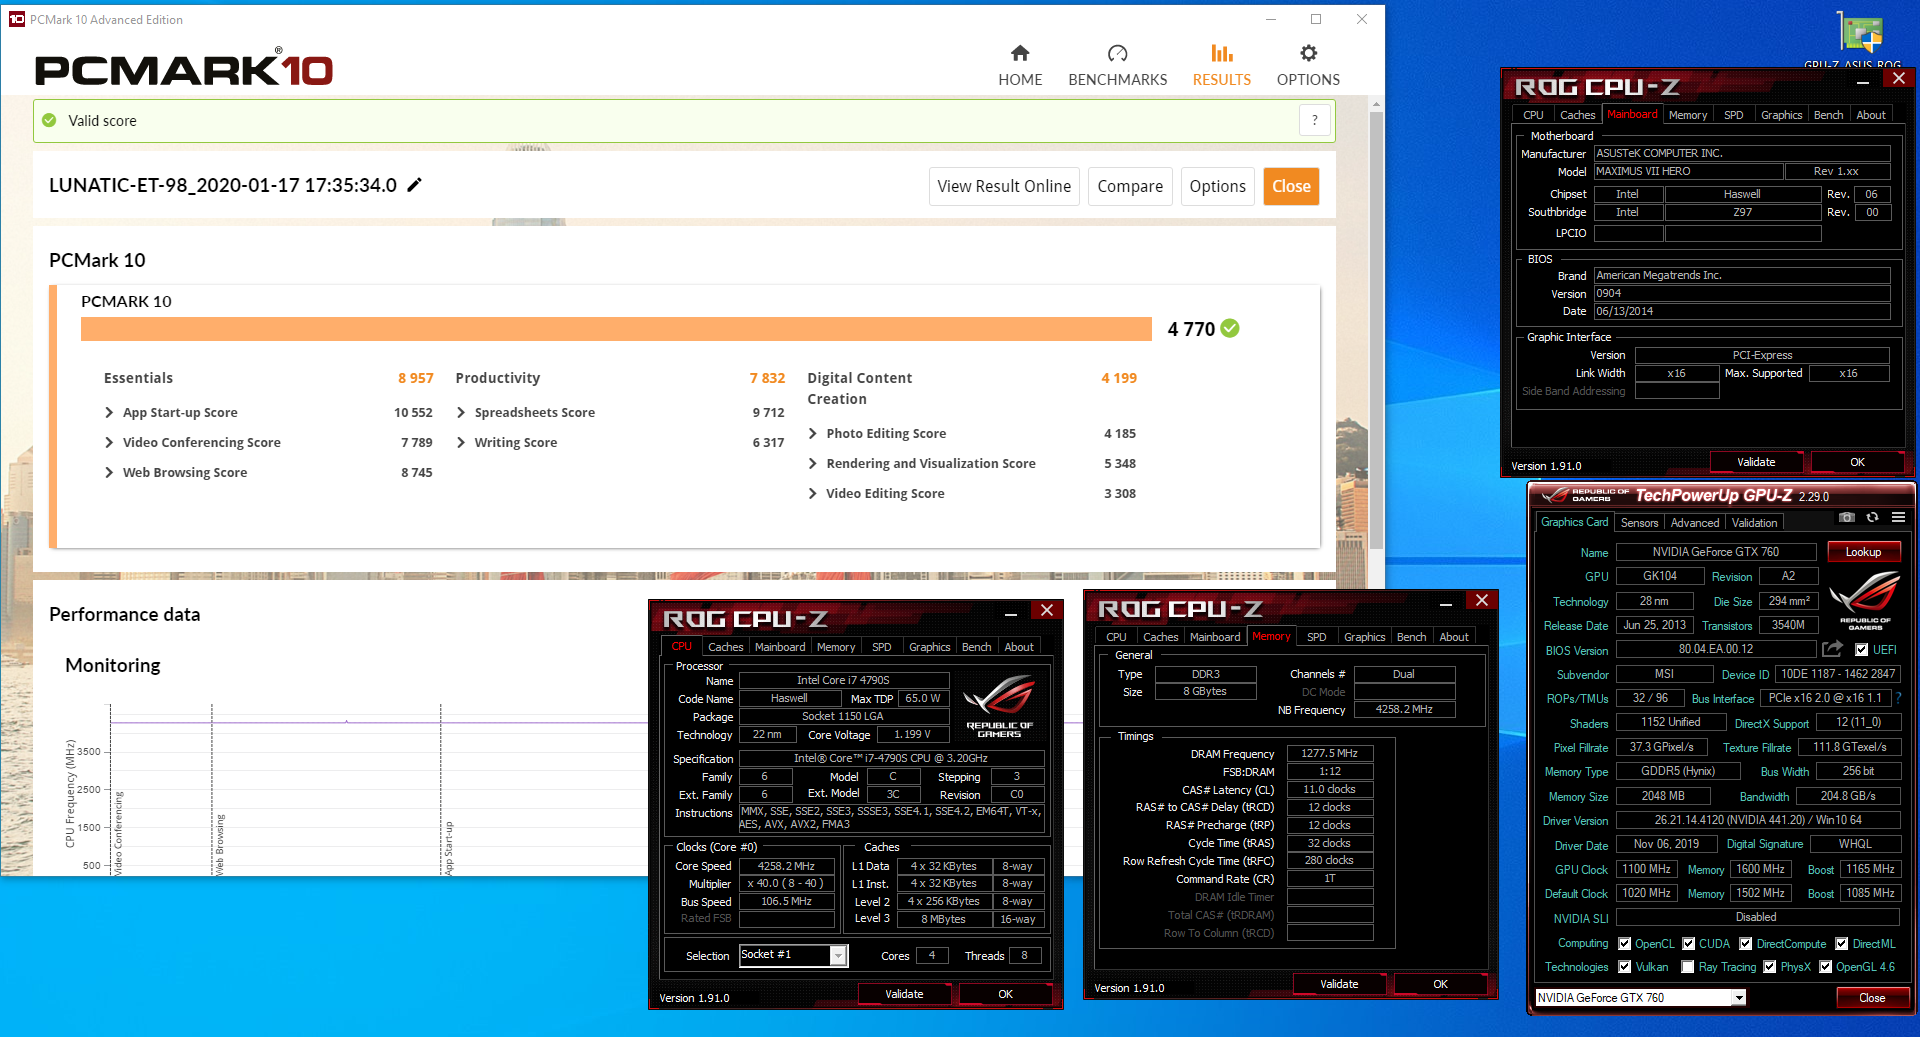Click the Result Options button in PCMark

point(1217,186)
